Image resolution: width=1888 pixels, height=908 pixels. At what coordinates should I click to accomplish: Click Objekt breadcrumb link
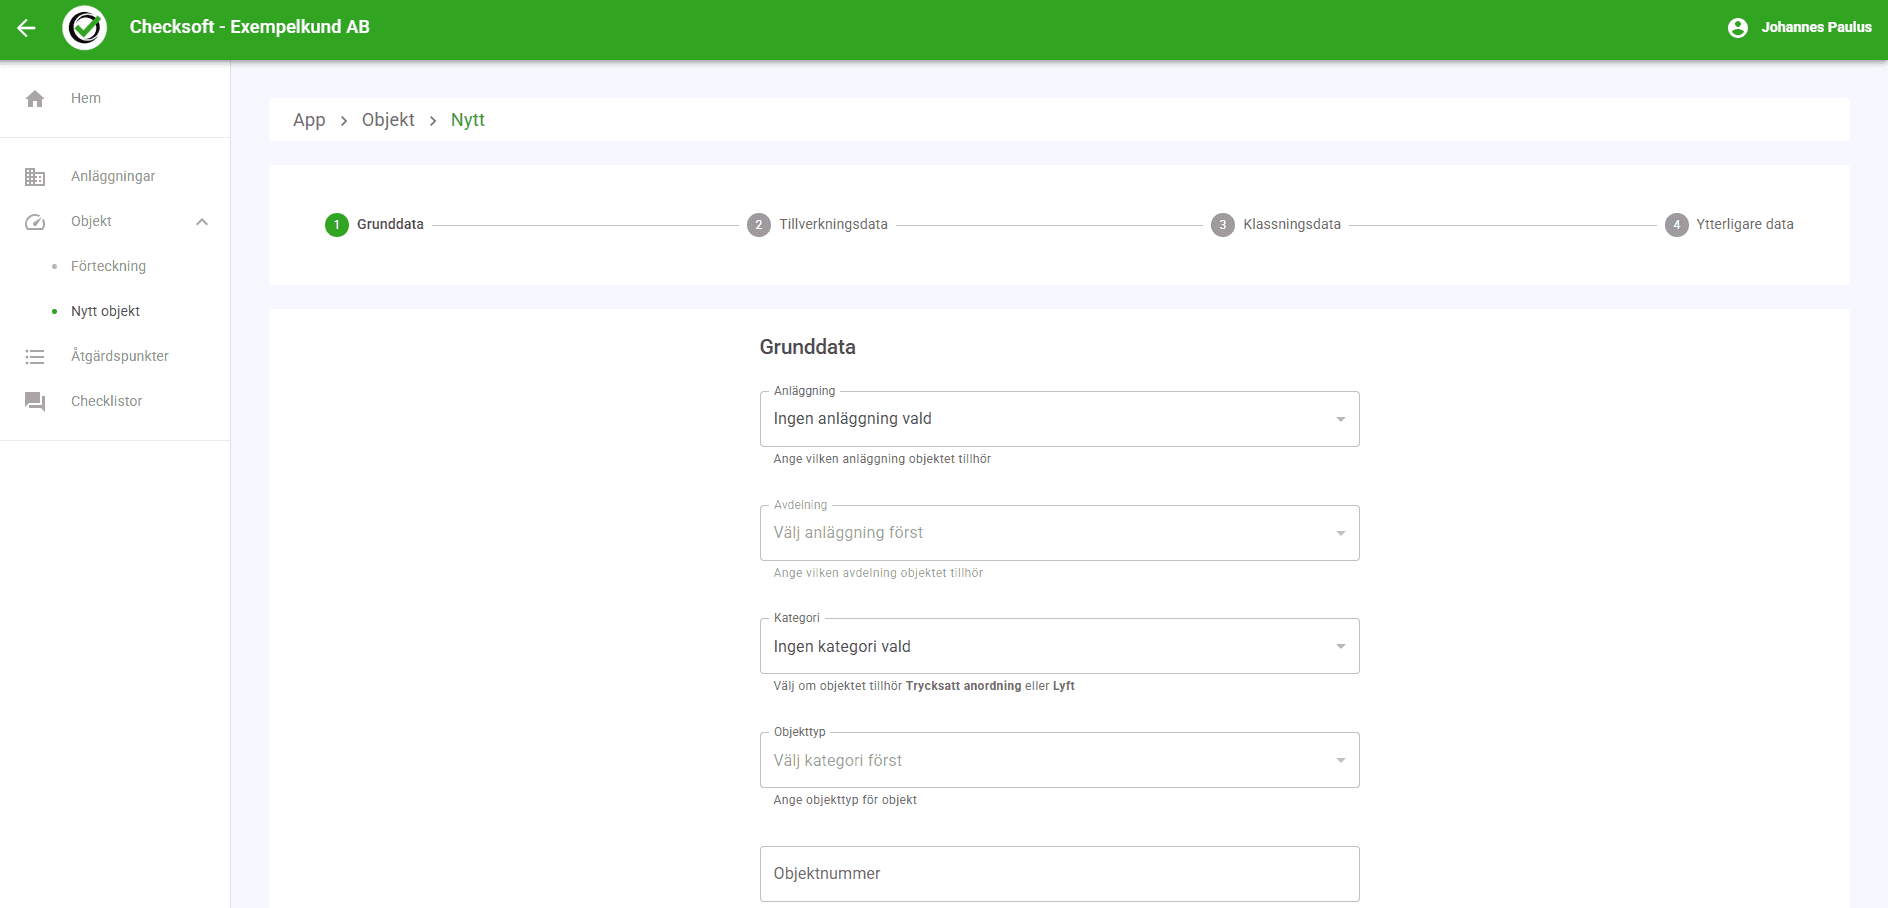[388, 120]
